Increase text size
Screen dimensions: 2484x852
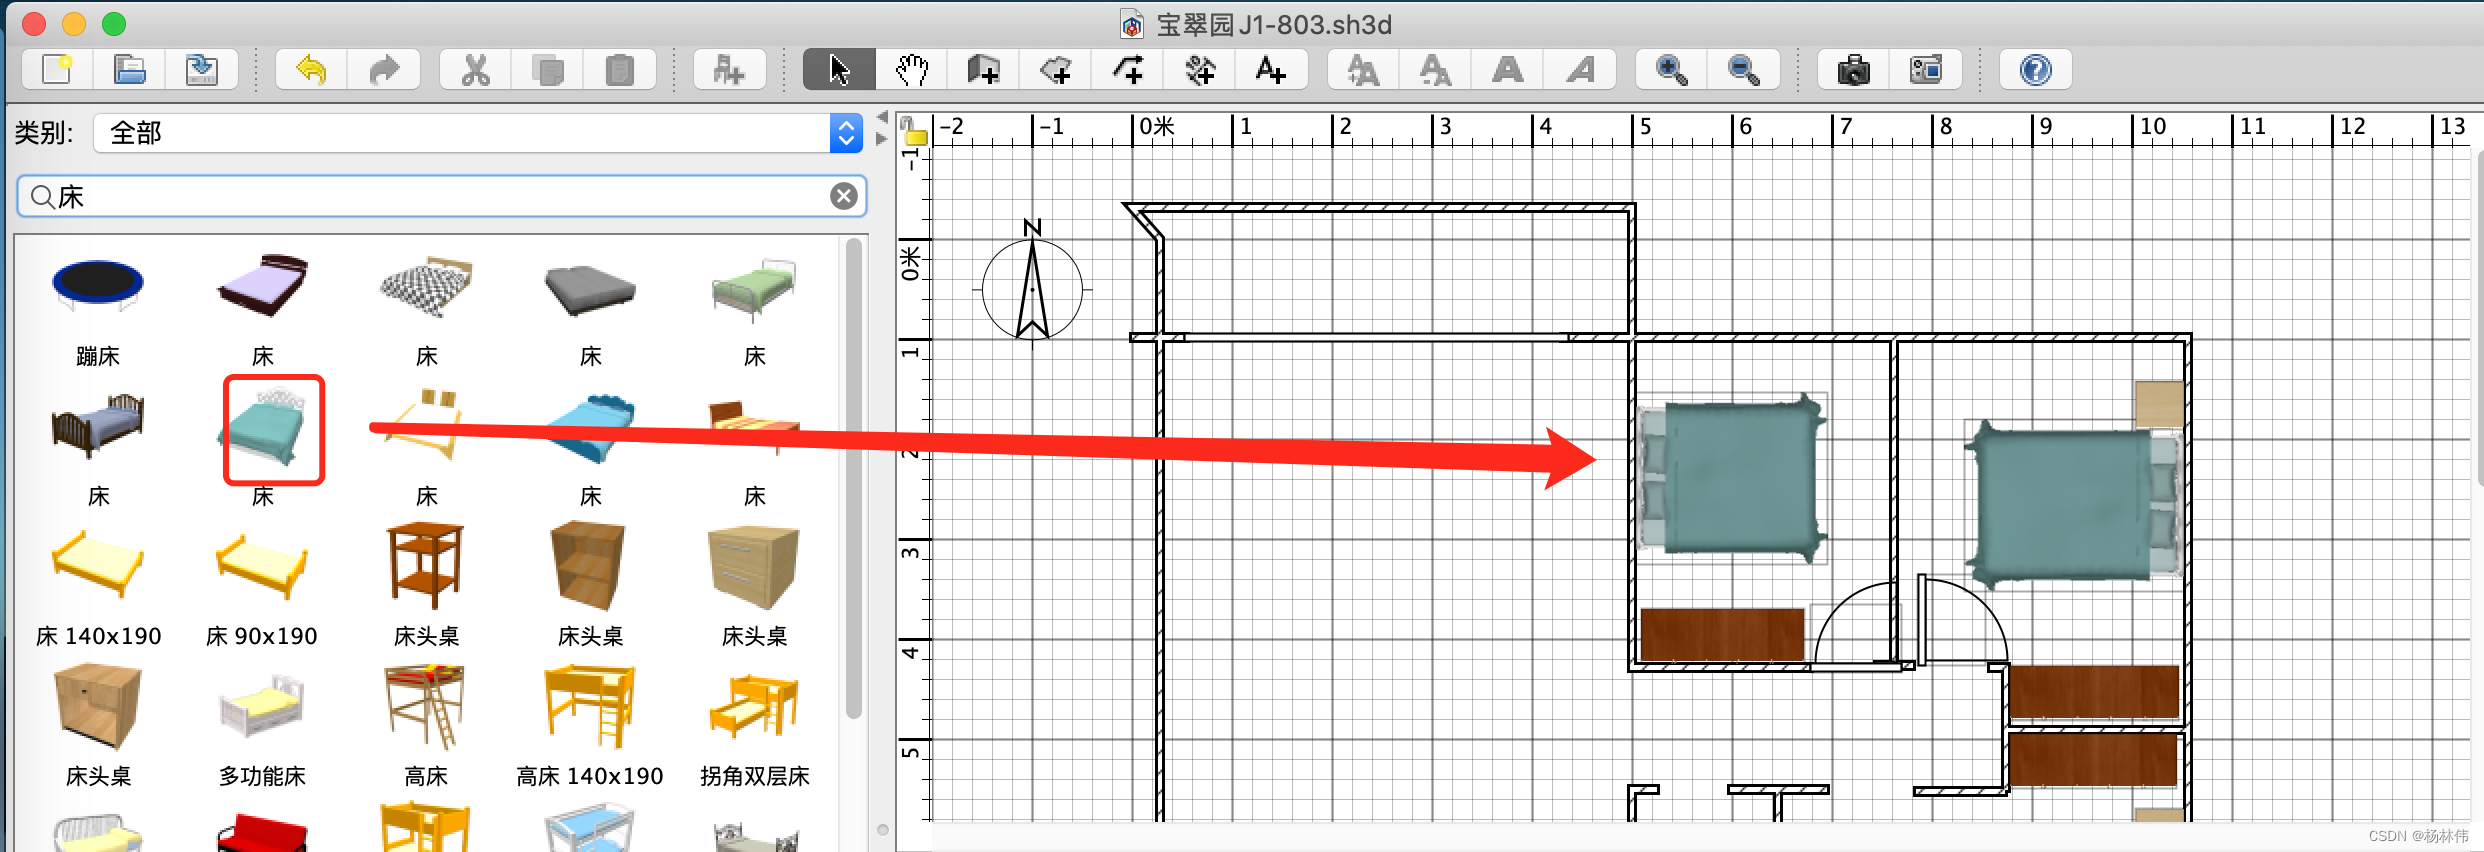tap(1363, 70)
